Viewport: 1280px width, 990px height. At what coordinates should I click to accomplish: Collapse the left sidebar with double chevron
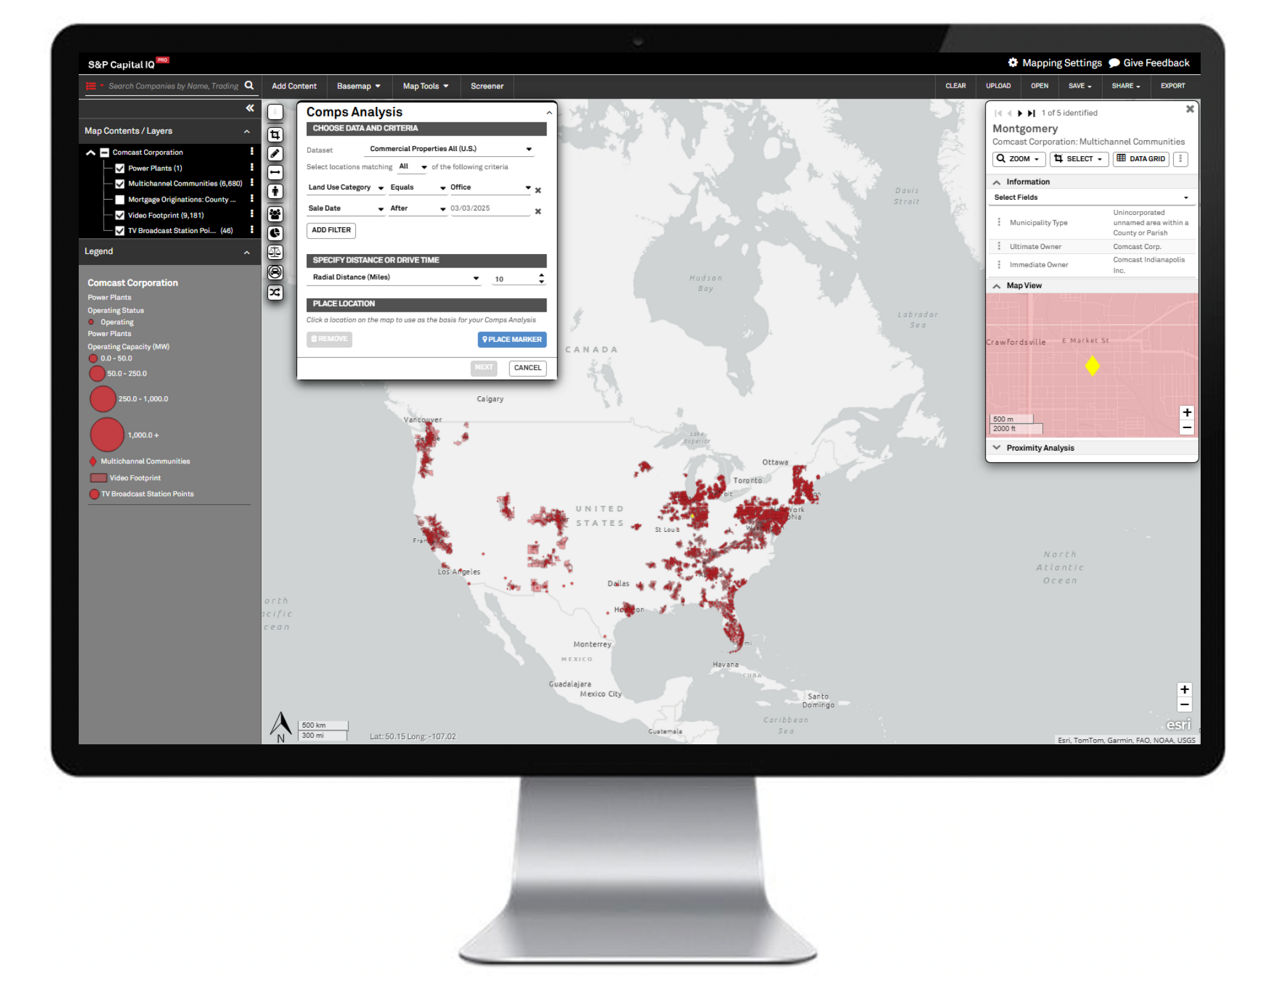pyautogui.click(x=250, y=108)
